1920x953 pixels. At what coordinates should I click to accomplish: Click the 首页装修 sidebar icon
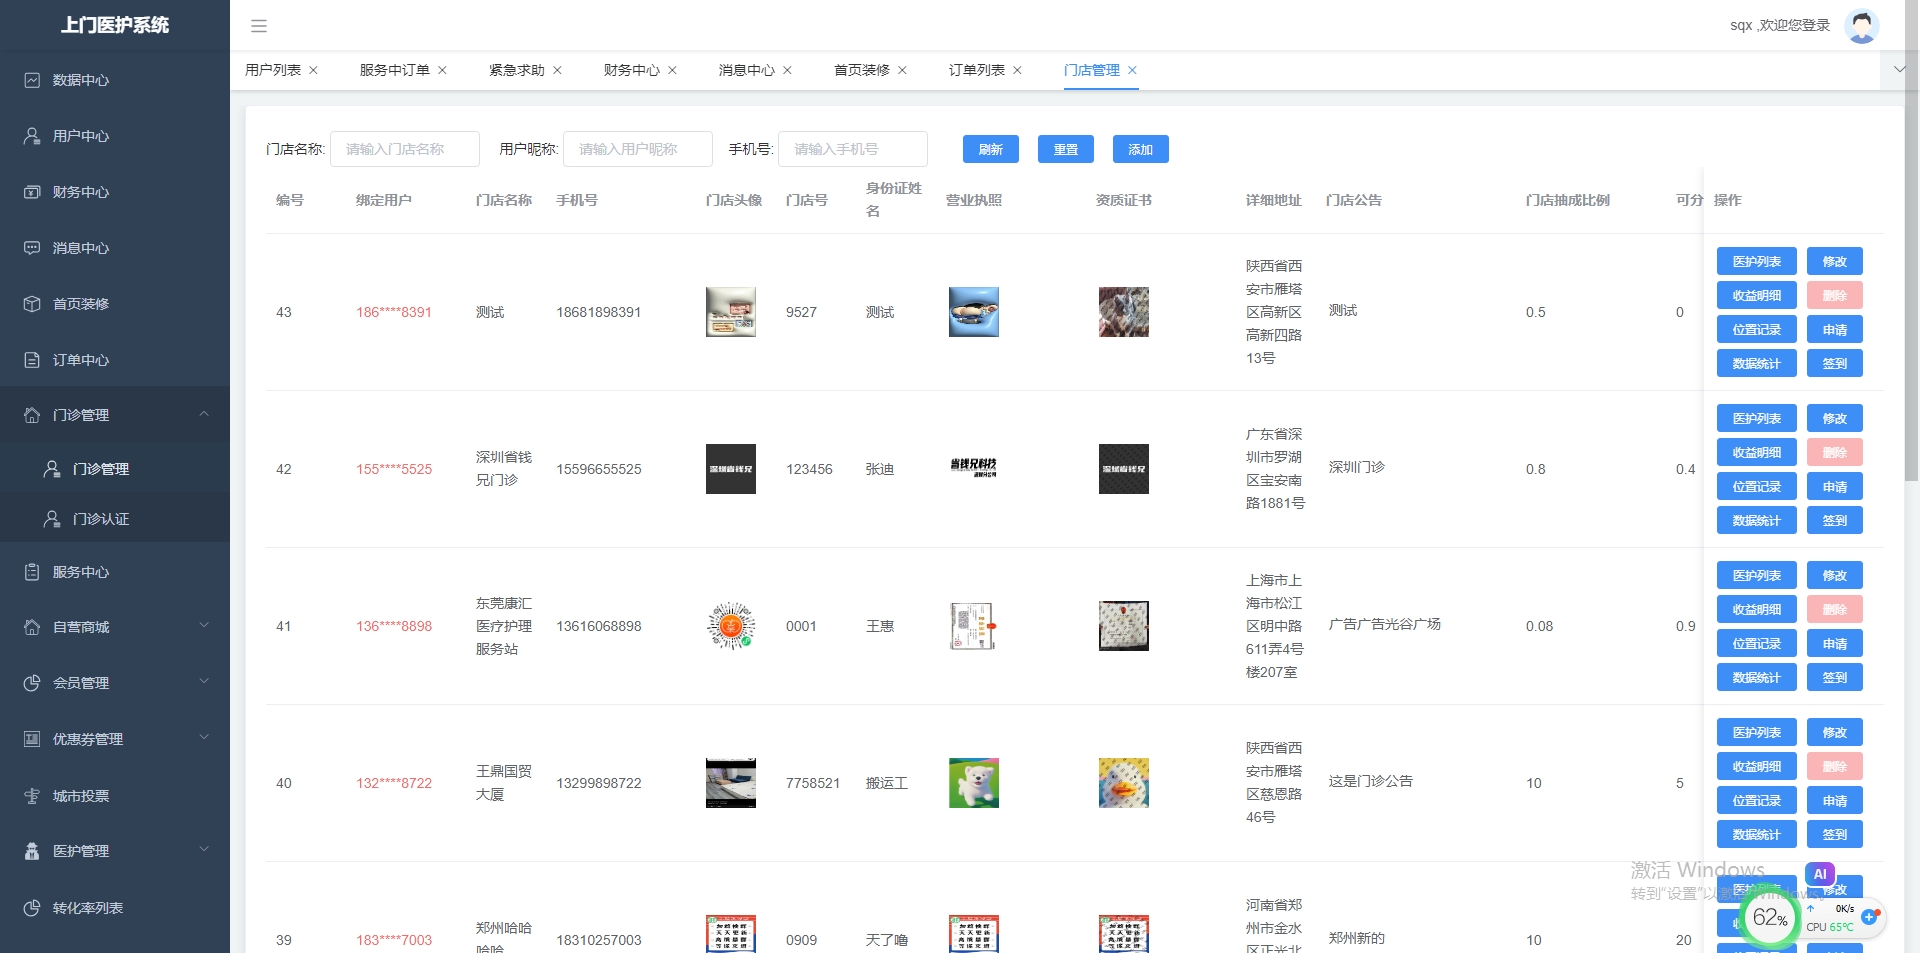pos(32,304)
